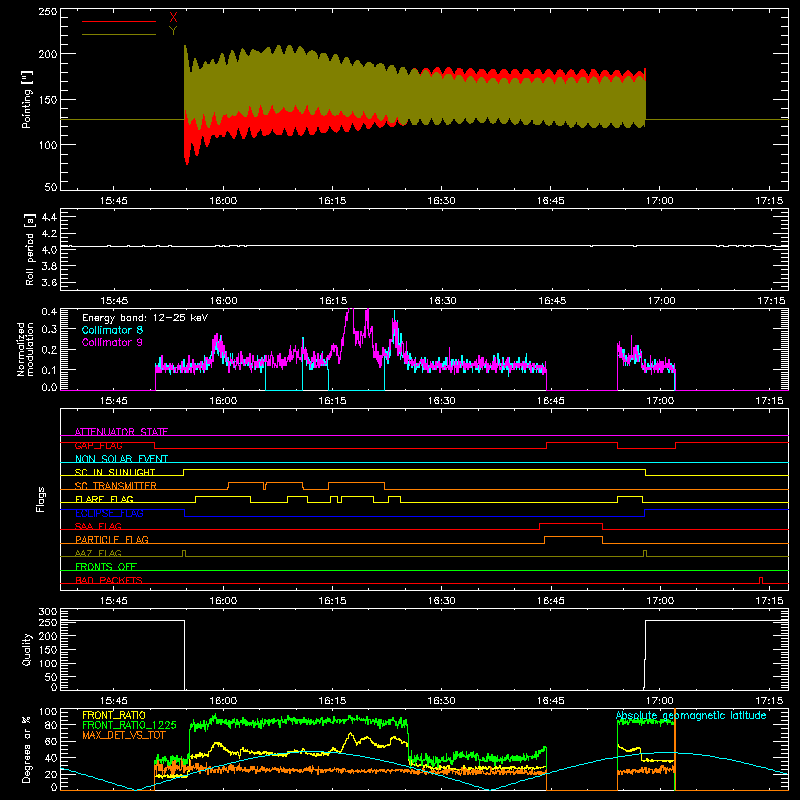Click the 'Degrees or %' axis title

click(x=27, y=749)
